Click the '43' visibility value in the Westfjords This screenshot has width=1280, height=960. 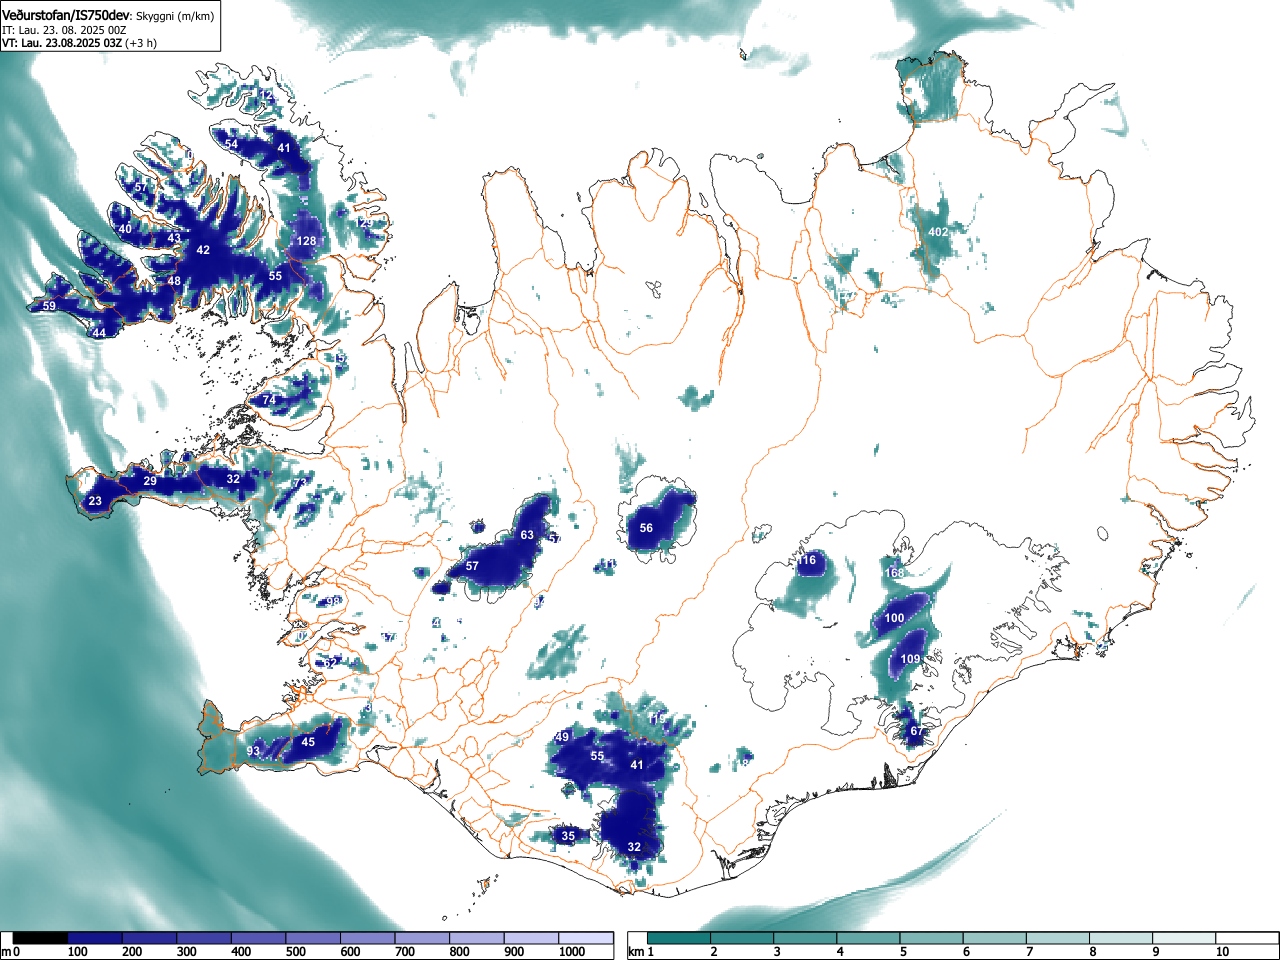174,238
